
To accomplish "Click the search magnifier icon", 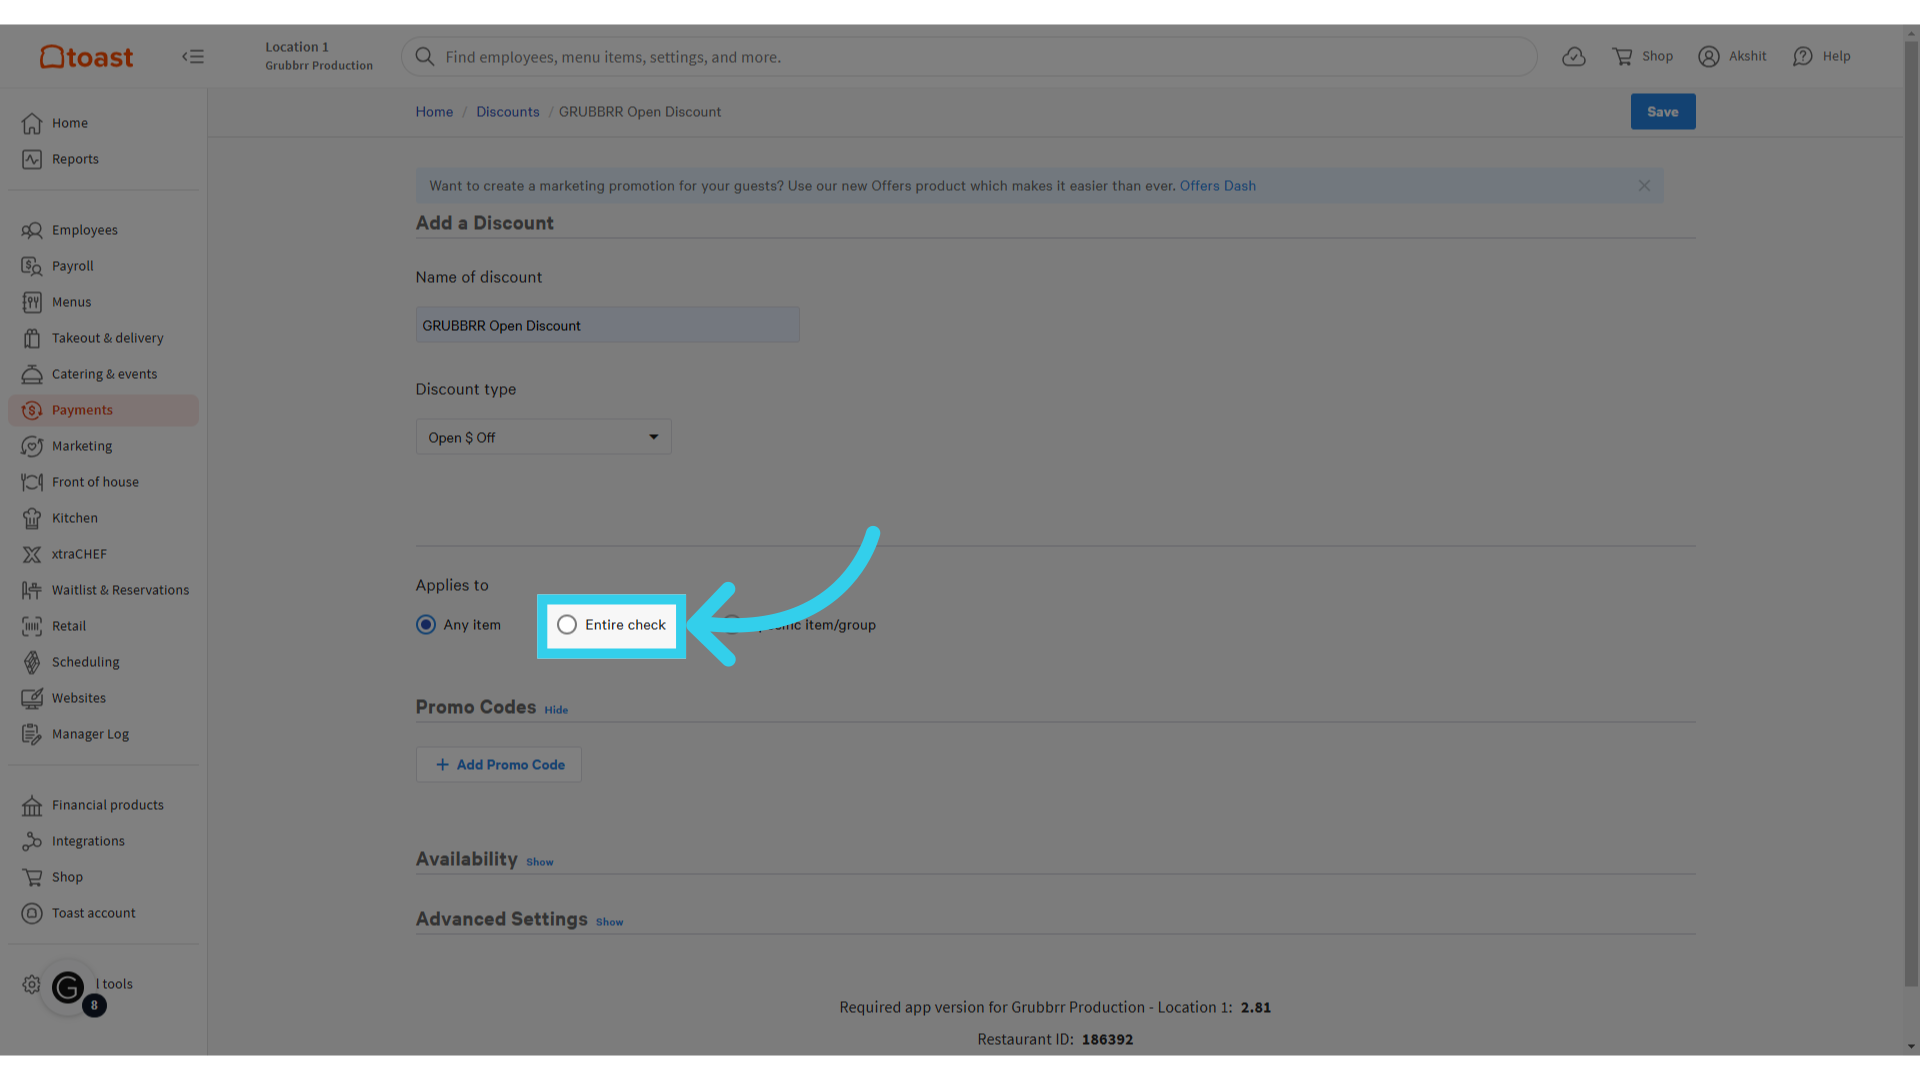I will [x=425, y=57].
